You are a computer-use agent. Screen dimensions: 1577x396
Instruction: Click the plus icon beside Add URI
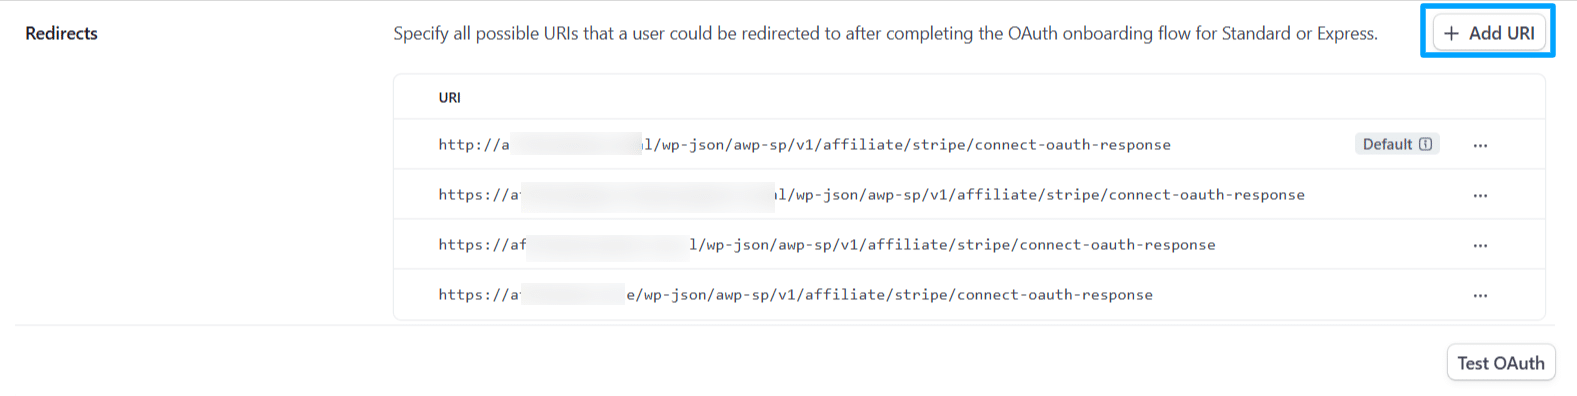coord(1452,33)
